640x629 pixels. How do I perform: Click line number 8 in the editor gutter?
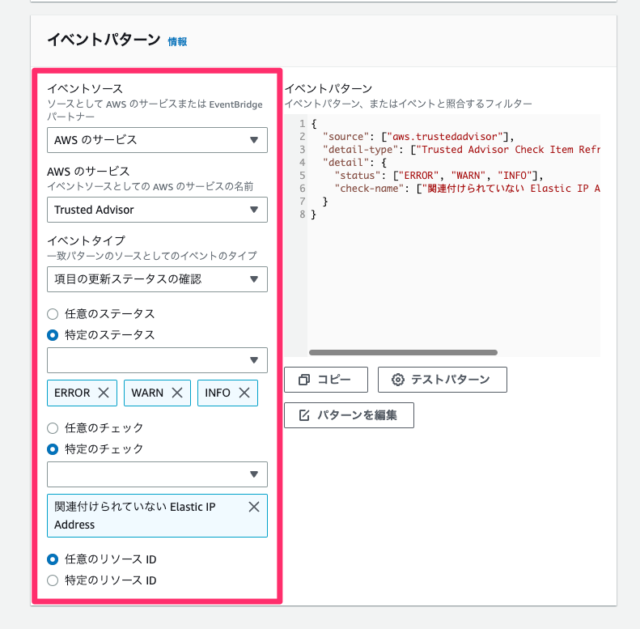302,214
